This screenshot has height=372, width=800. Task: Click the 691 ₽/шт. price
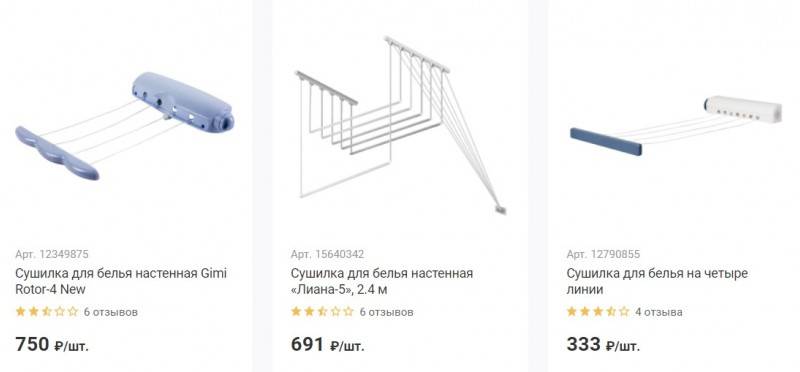click(x=328, y=345)
